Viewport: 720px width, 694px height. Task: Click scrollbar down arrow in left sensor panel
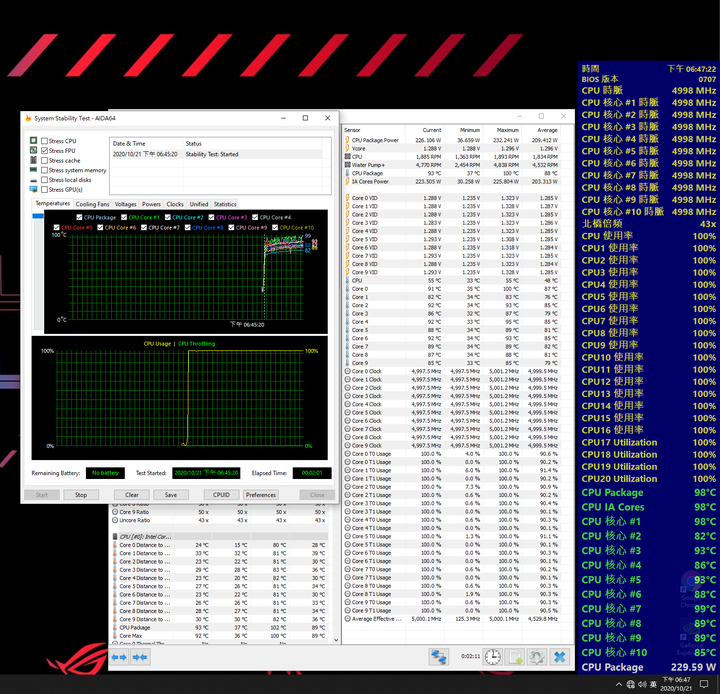(x=336, y=640)
